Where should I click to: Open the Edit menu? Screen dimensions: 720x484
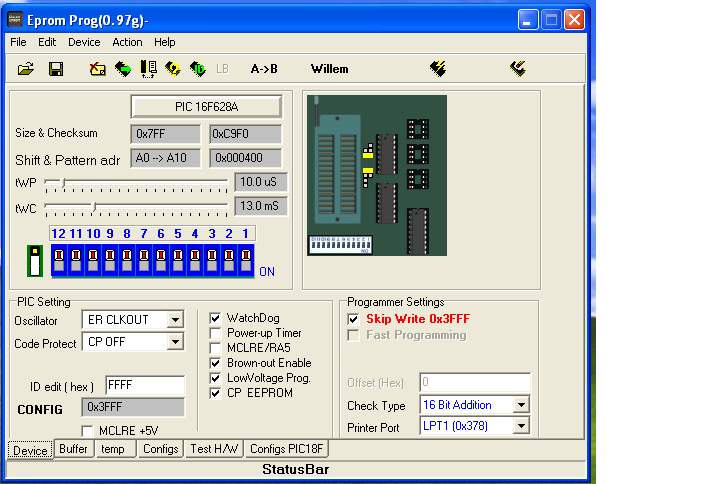pyautogui.click(x=47, y=42)
